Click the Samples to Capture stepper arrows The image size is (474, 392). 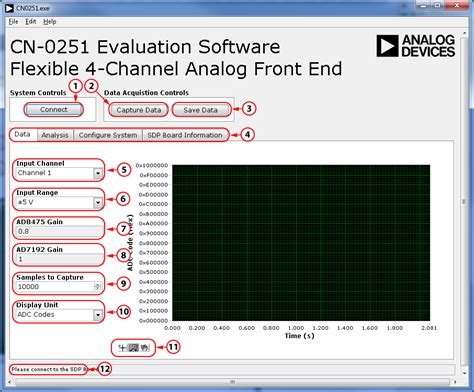pos(97,286)
